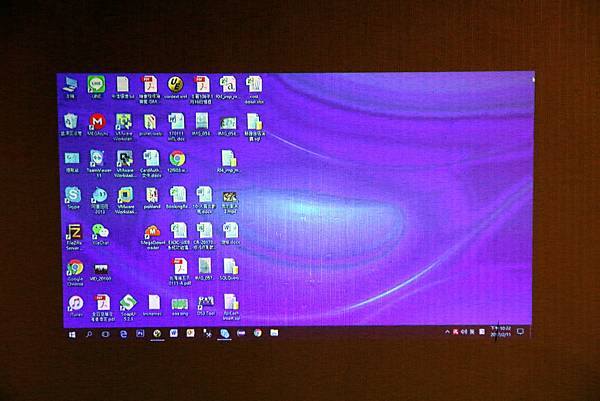Open SoapUI 5.2.5 shortcut
This screenshot has width=600, height=401.
click(128, 308)
